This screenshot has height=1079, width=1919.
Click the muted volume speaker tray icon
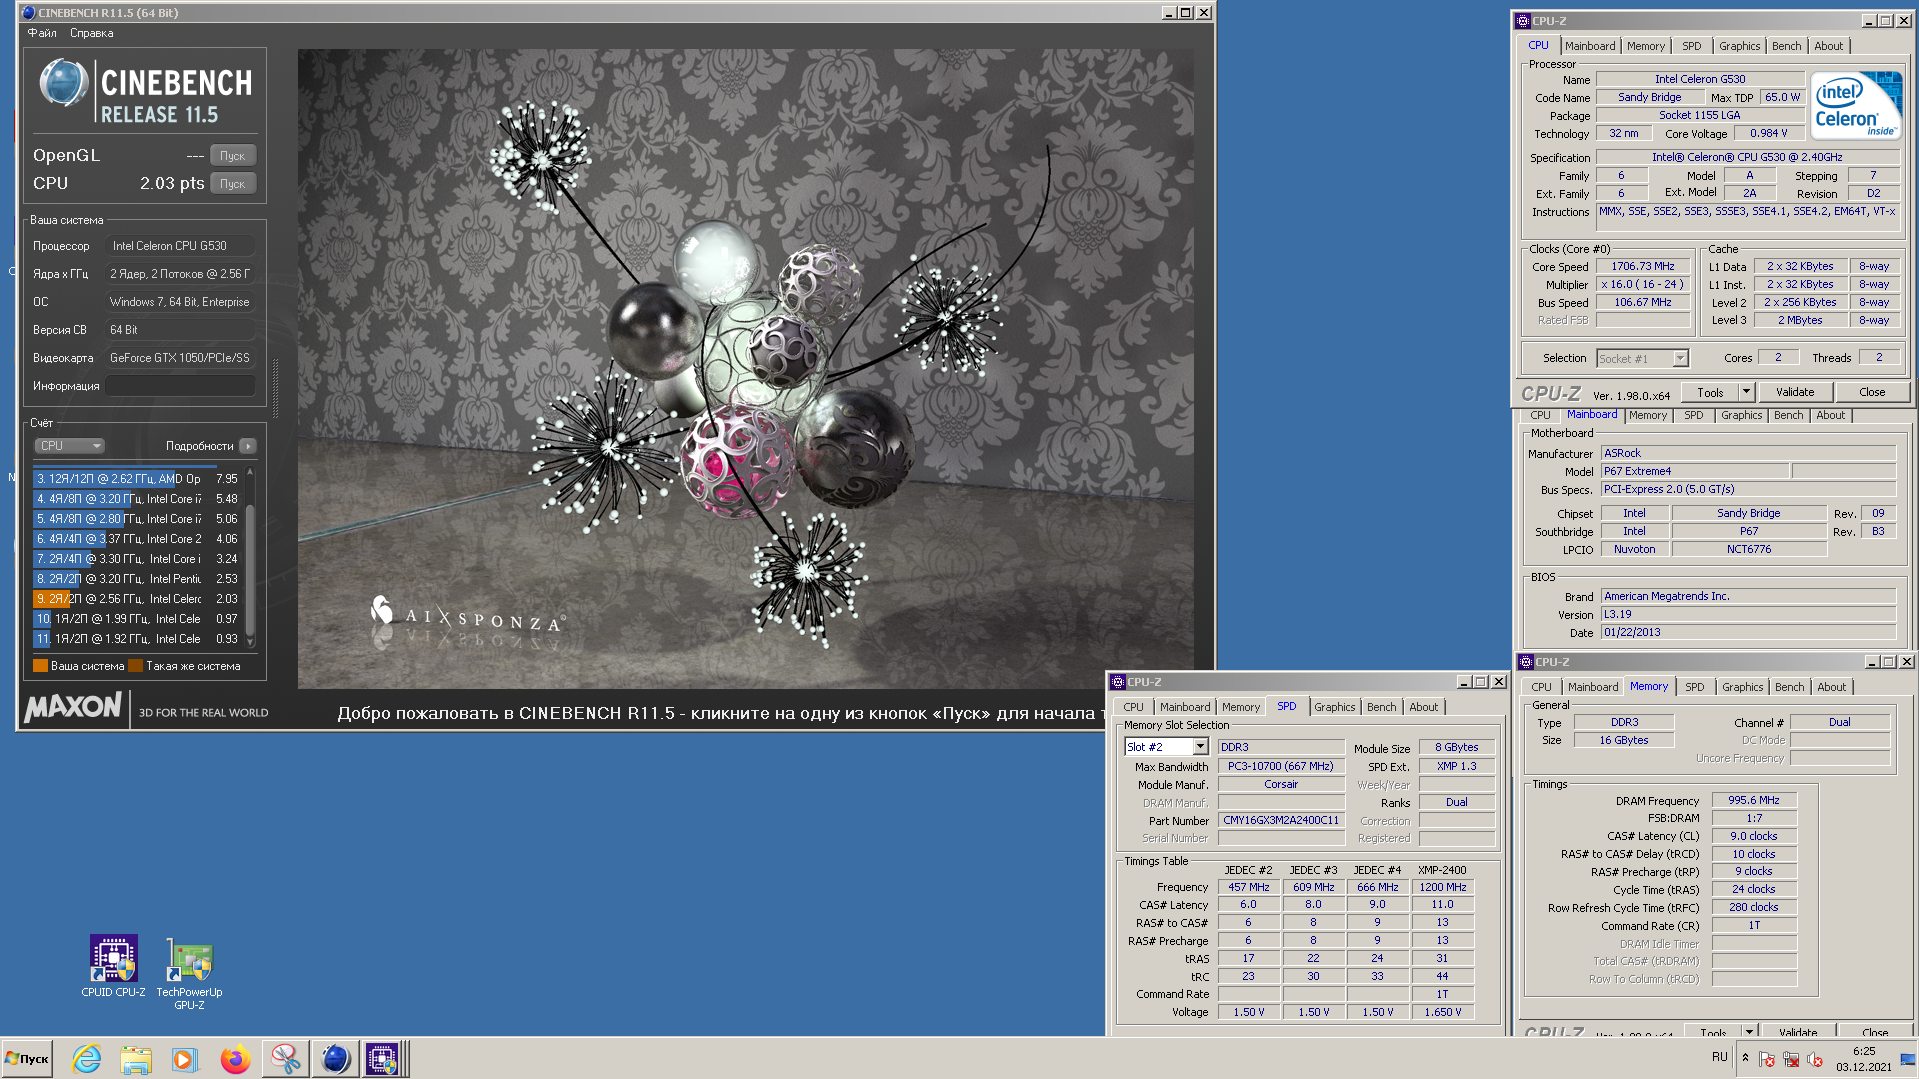pos(1815,1059)
